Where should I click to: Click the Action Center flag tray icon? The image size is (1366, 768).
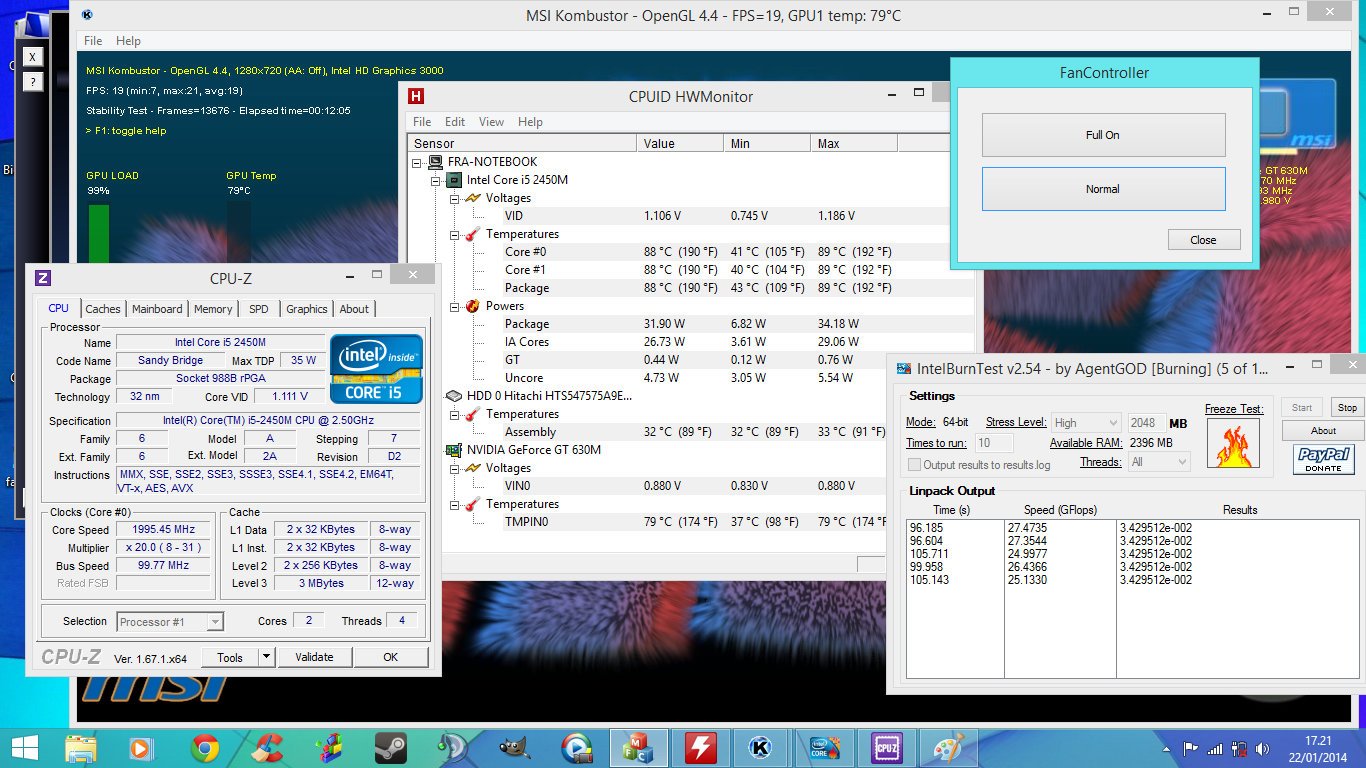point(1191,748)
